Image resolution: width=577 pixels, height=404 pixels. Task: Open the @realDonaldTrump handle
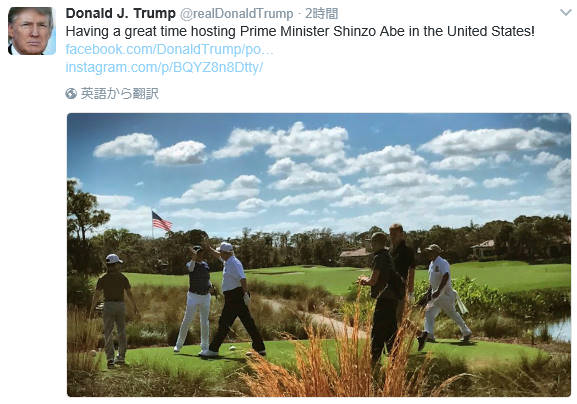pyautogui.click(x=237, y=14)
